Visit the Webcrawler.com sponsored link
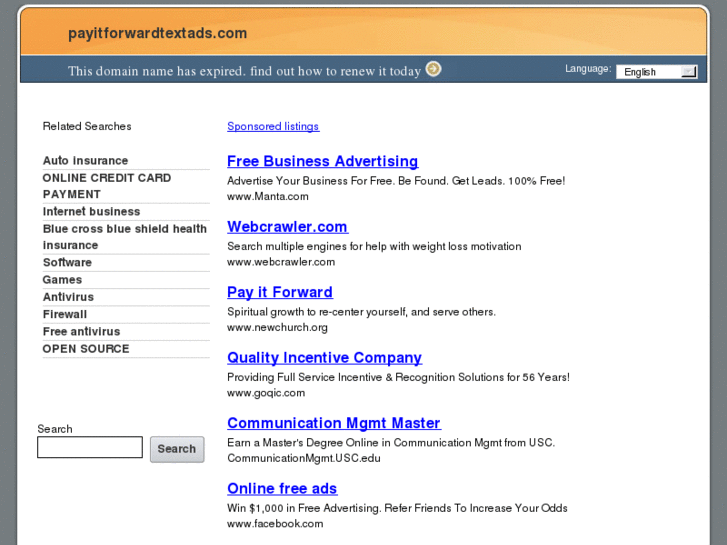The height and width of the screenshot is (545, 727). (288, 226)
